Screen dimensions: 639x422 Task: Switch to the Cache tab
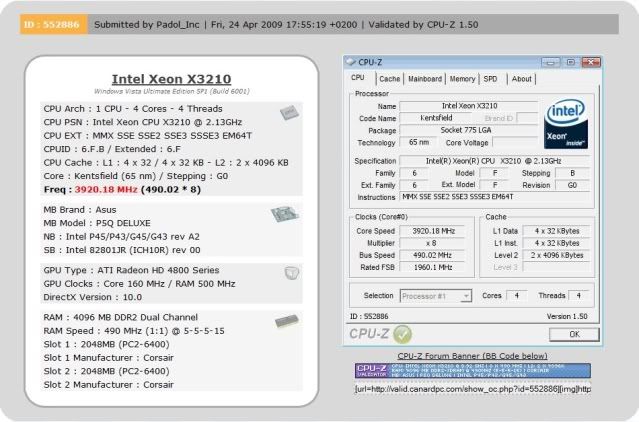pyautogui.click(x=390, y=79)
